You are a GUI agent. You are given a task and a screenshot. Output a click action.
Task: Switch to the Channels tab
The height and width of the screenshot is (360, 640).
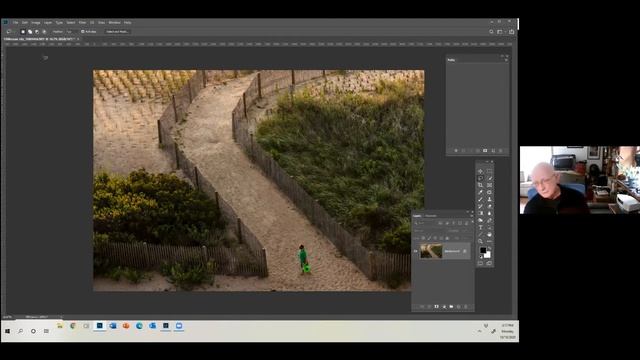431,216
